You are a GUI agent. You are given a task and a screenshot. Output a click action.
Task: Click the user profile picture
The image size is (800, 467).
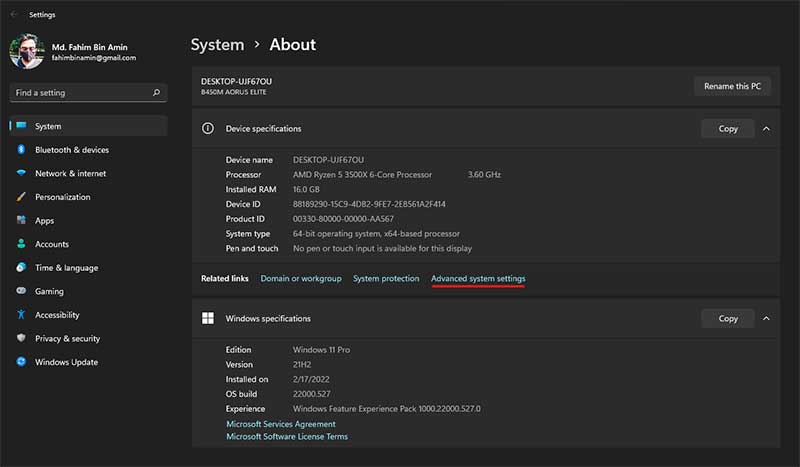click(x=27, y=52)
